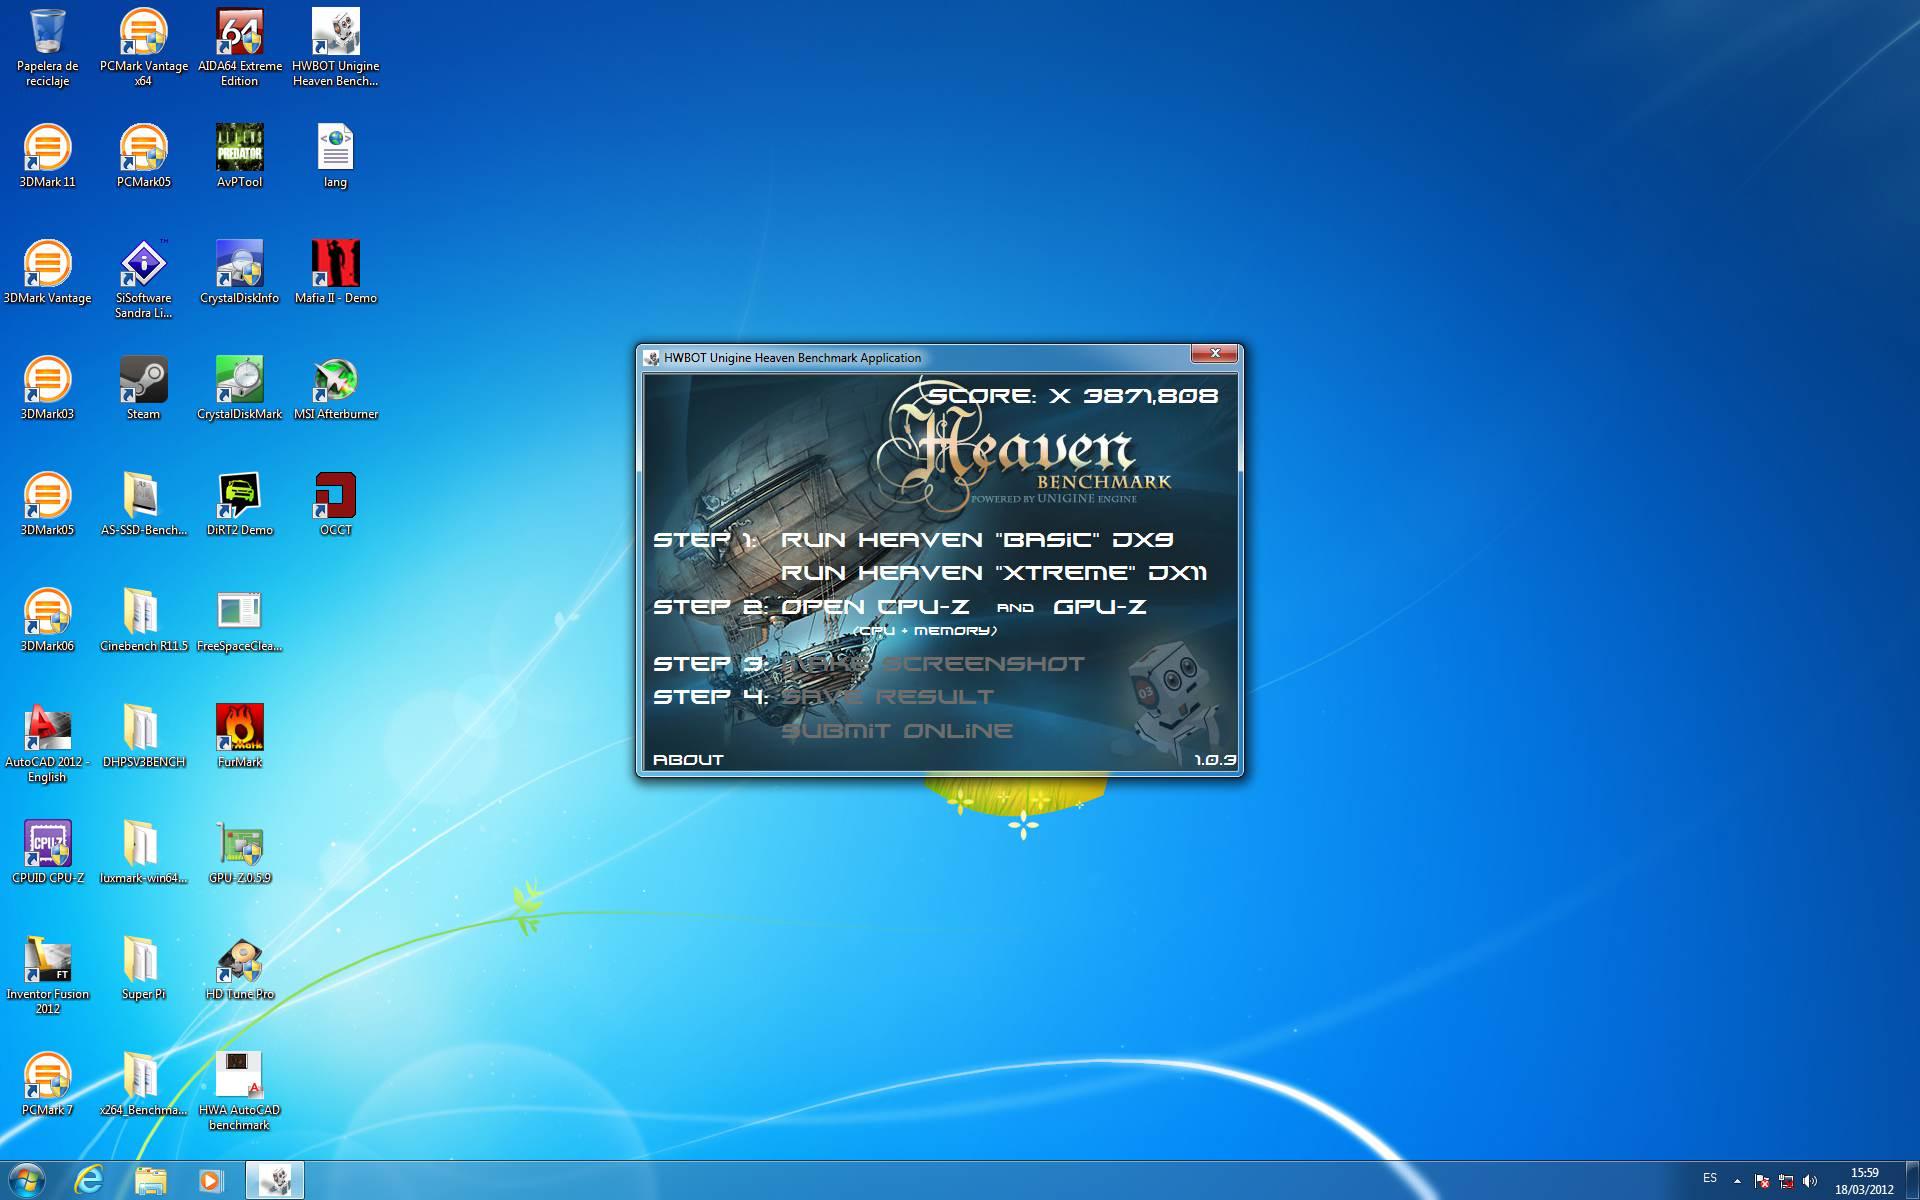Select SiSoftware Sandra Lite icon
This screenshot has width=1920, height=1200.
click(x=144, y=279)
